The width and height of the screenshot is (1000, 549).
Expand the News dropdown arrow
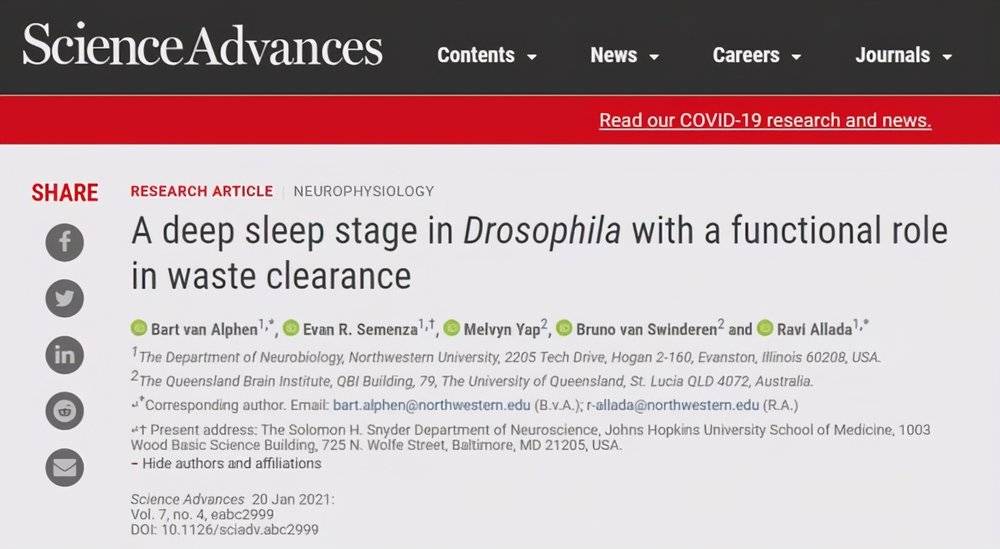click(x=654, y=57)
